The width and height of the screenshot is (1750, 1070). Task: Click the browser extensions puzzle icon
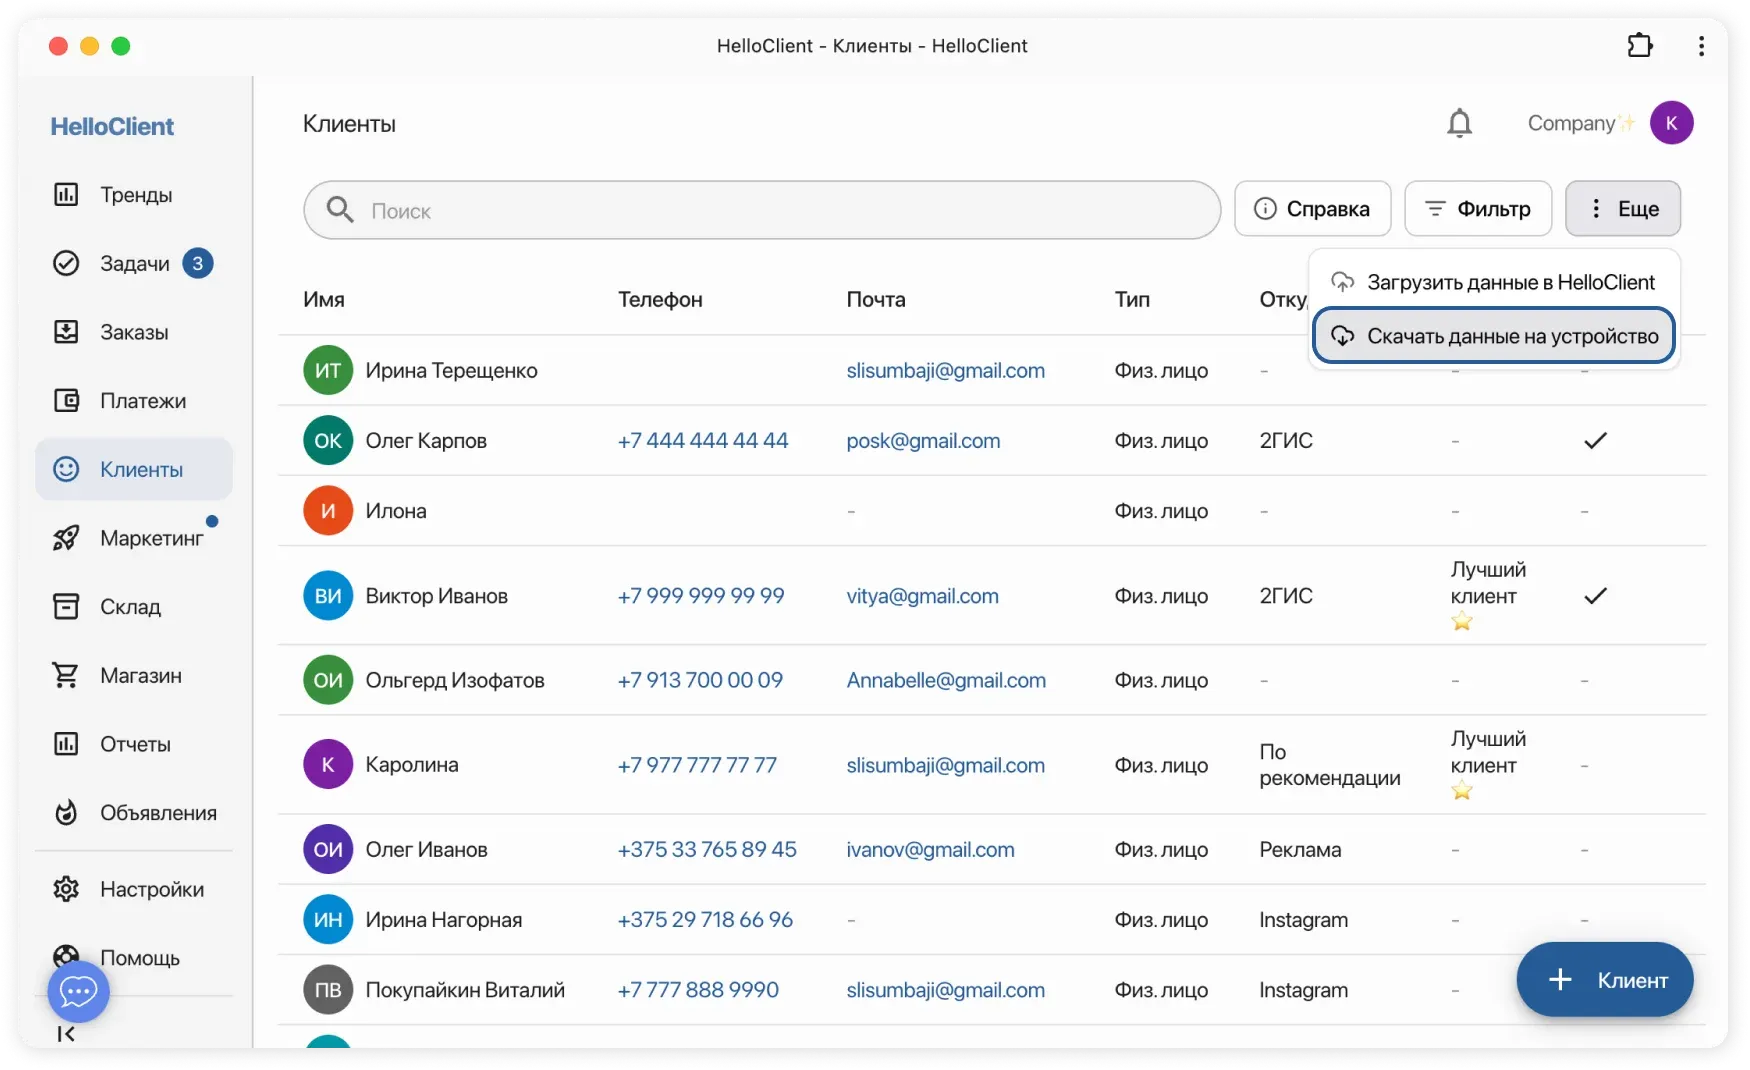(x=1640, y=46)
